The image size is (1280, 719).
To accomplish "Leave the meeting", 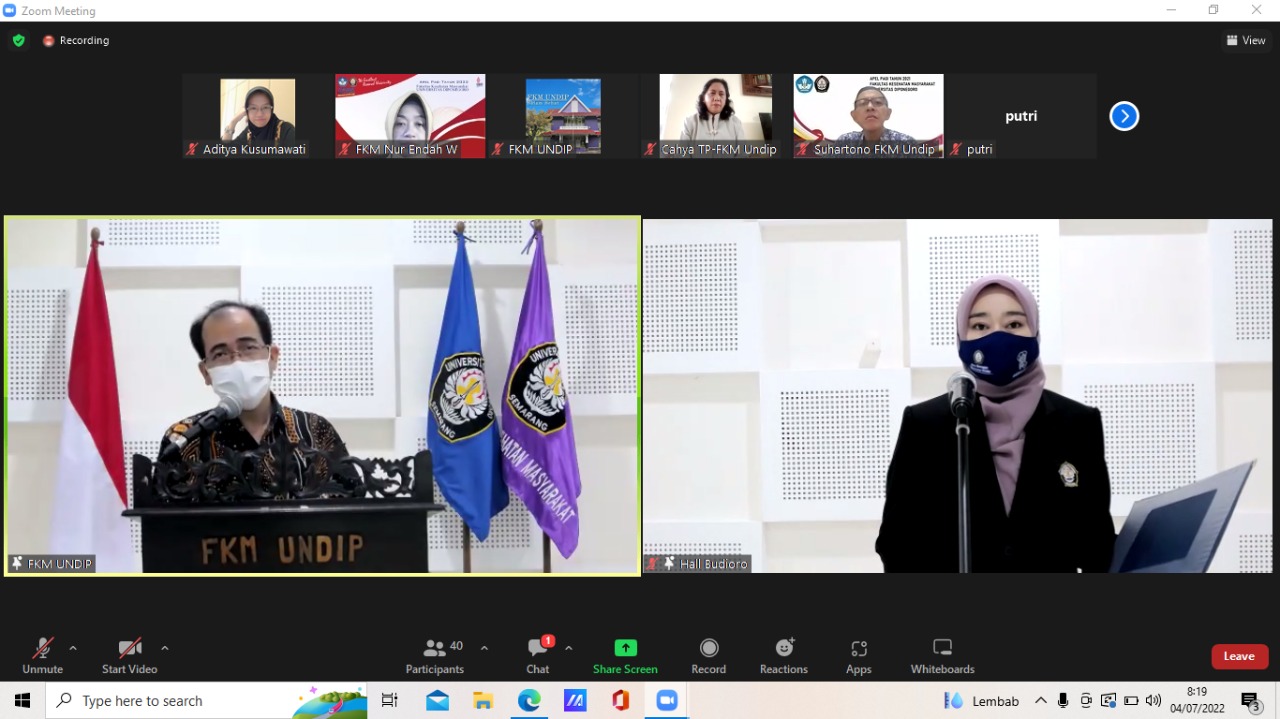I will (x=1239, y=656).
